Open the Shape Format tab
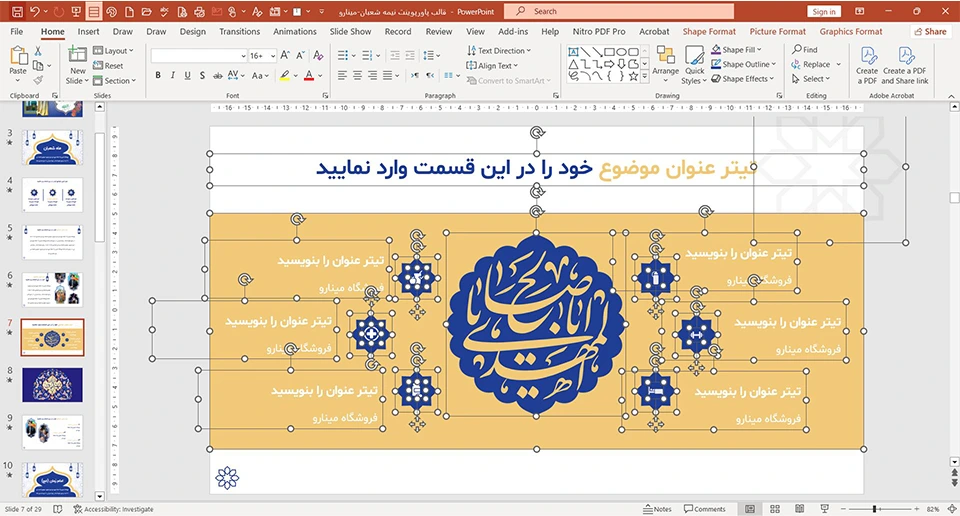The image size is (960, 516). tap(709, 32)
